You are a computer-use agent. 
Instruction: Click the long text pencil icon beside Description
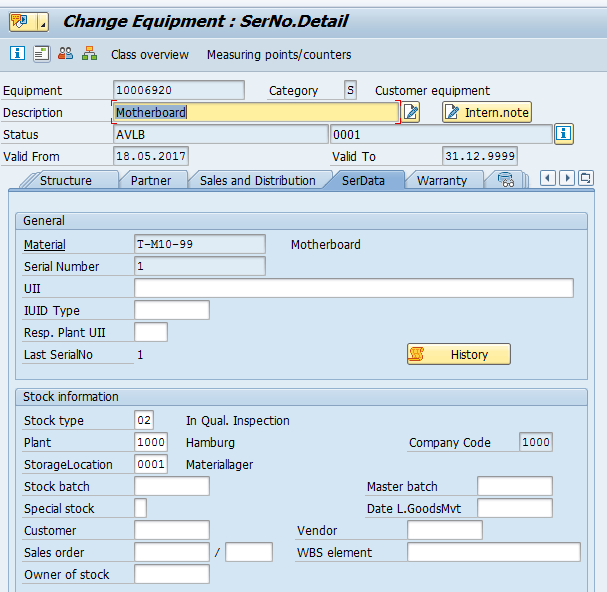tap(411, 112)
